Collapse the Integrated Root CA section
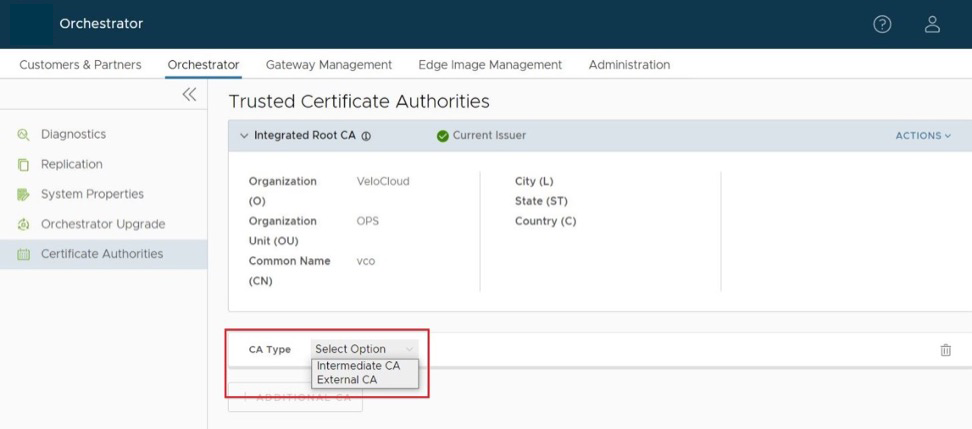This screenshot has width=972, height=429. [244, 136]
